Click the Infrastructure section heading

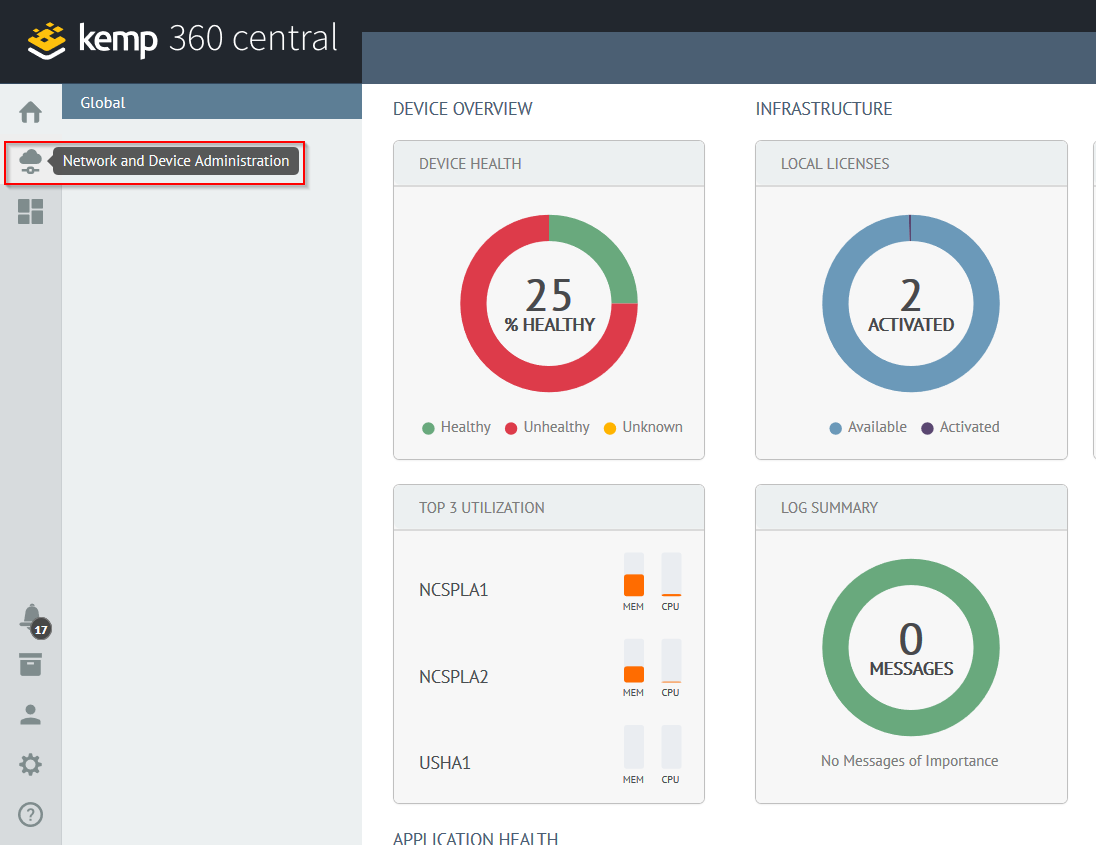[823, 109]
